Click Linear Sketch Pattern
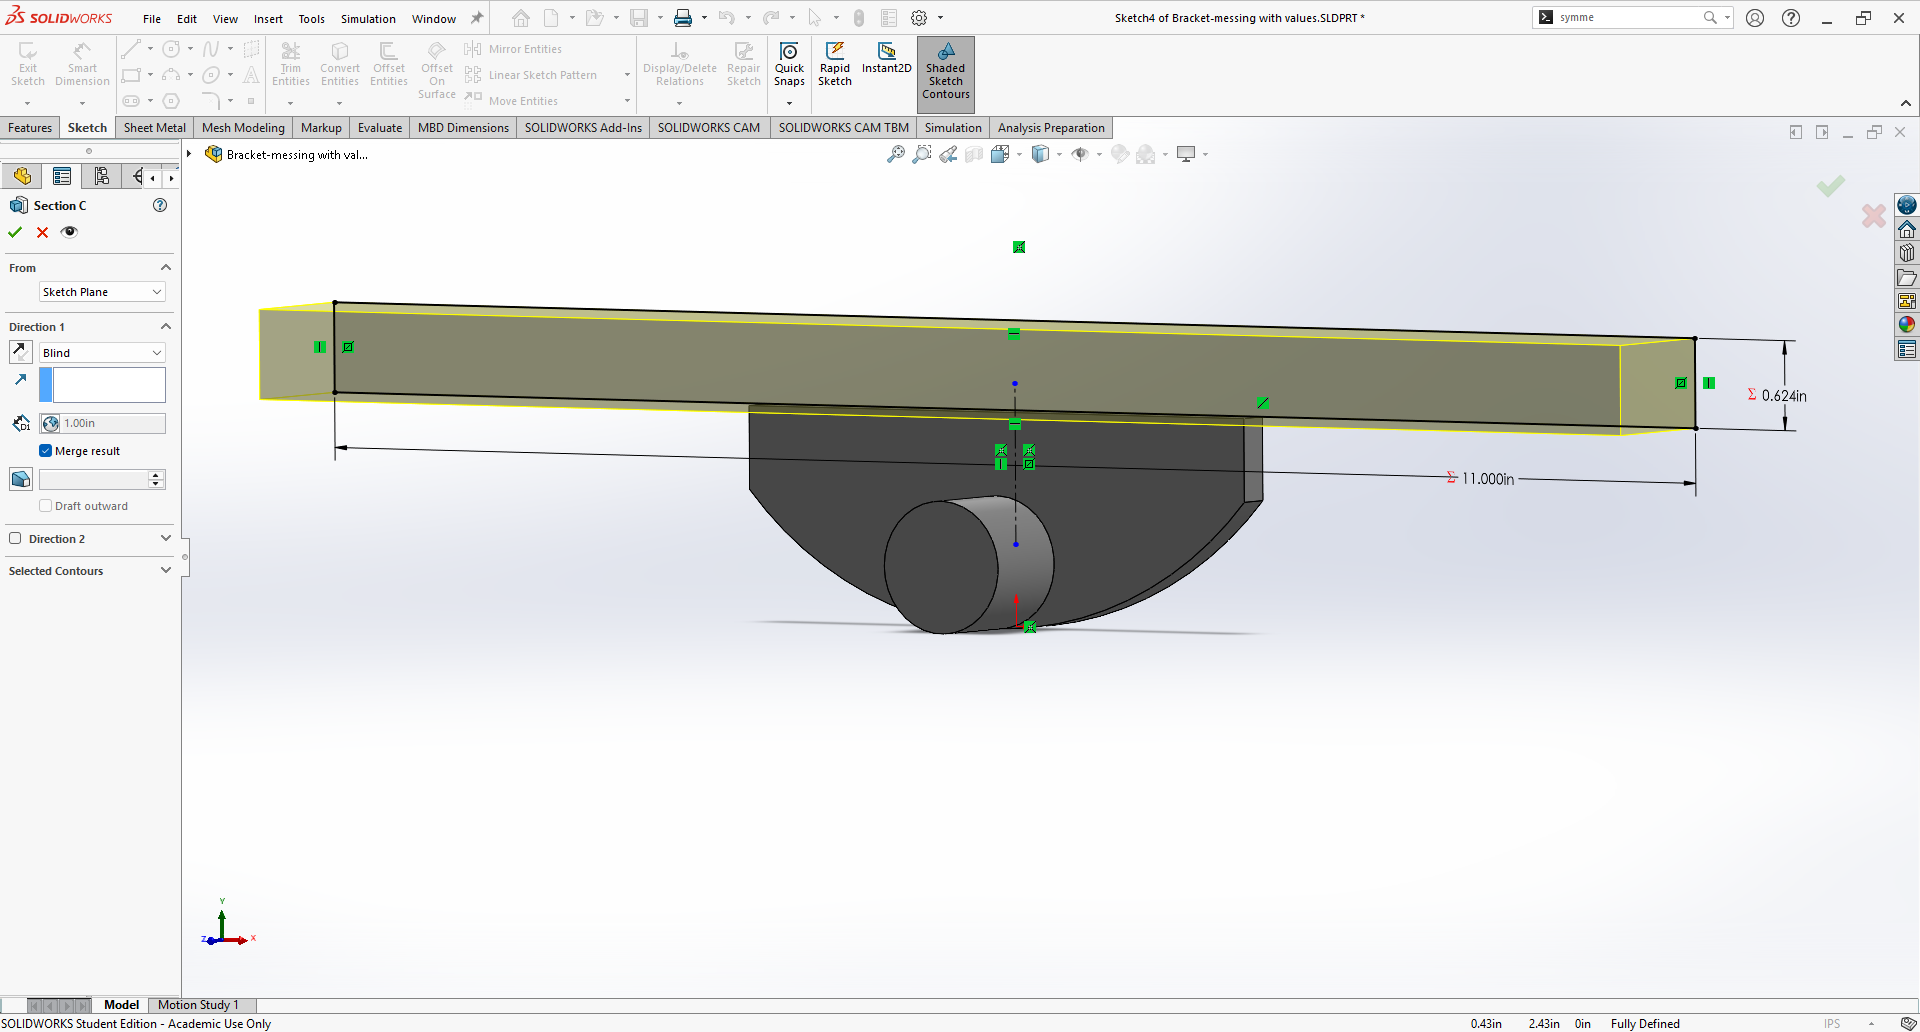Screen dimensions: 1920x1032 click(x=531, y=75)
